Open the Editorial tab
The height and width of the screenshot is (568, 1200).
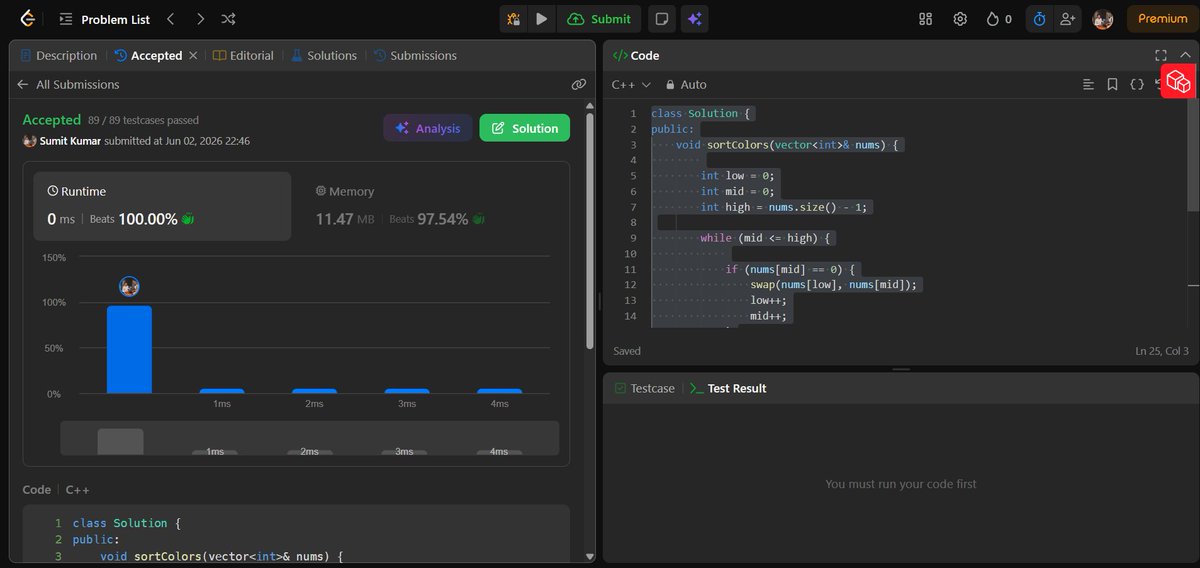click(x=243, y=56)
